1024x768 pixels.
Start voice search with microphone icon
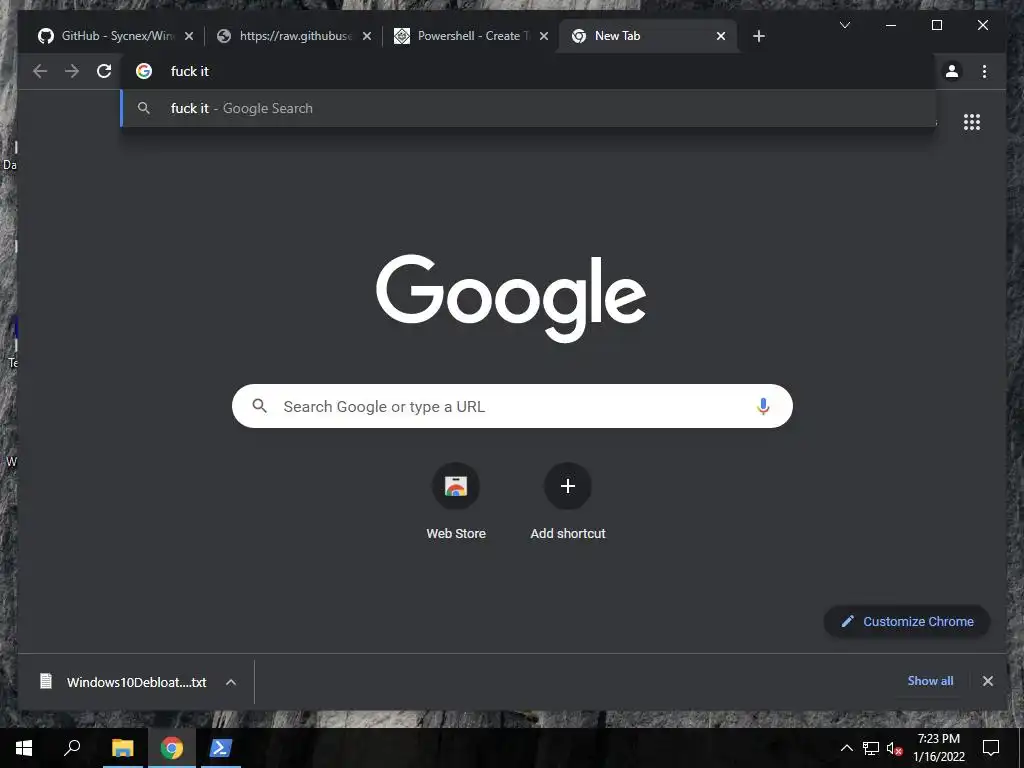[763, 406]
